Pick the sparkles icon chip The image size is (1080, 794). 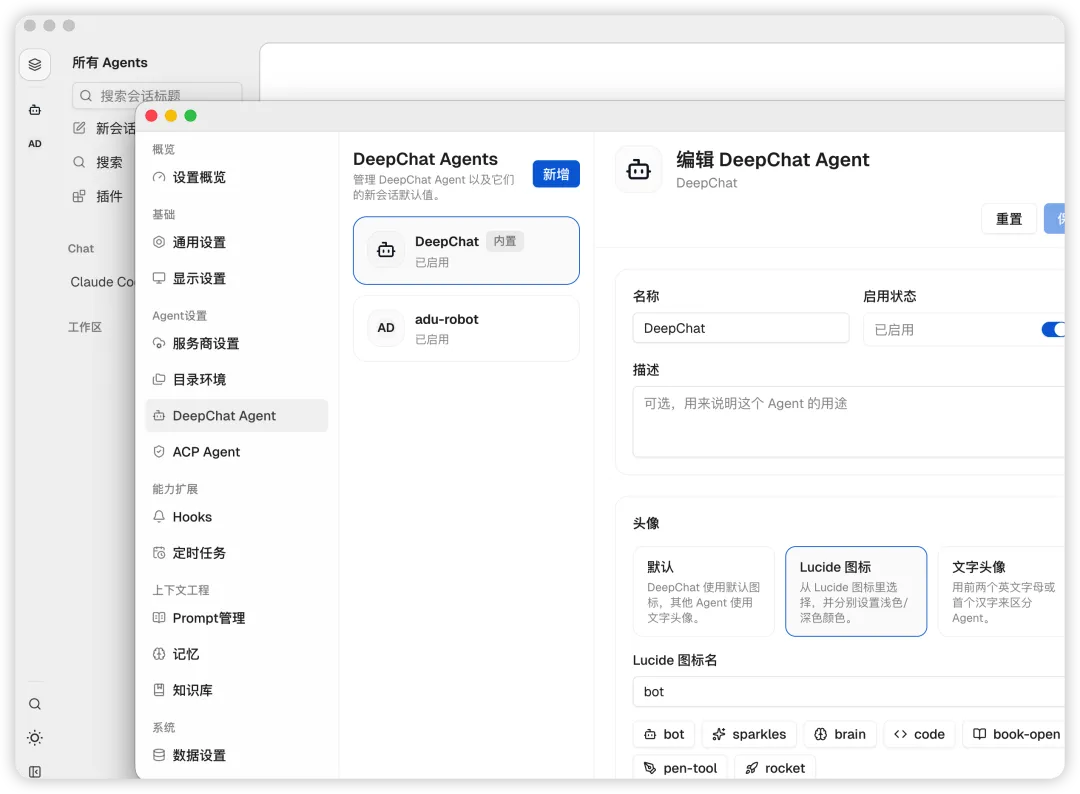pyautogui.click(x=749, y=734)
